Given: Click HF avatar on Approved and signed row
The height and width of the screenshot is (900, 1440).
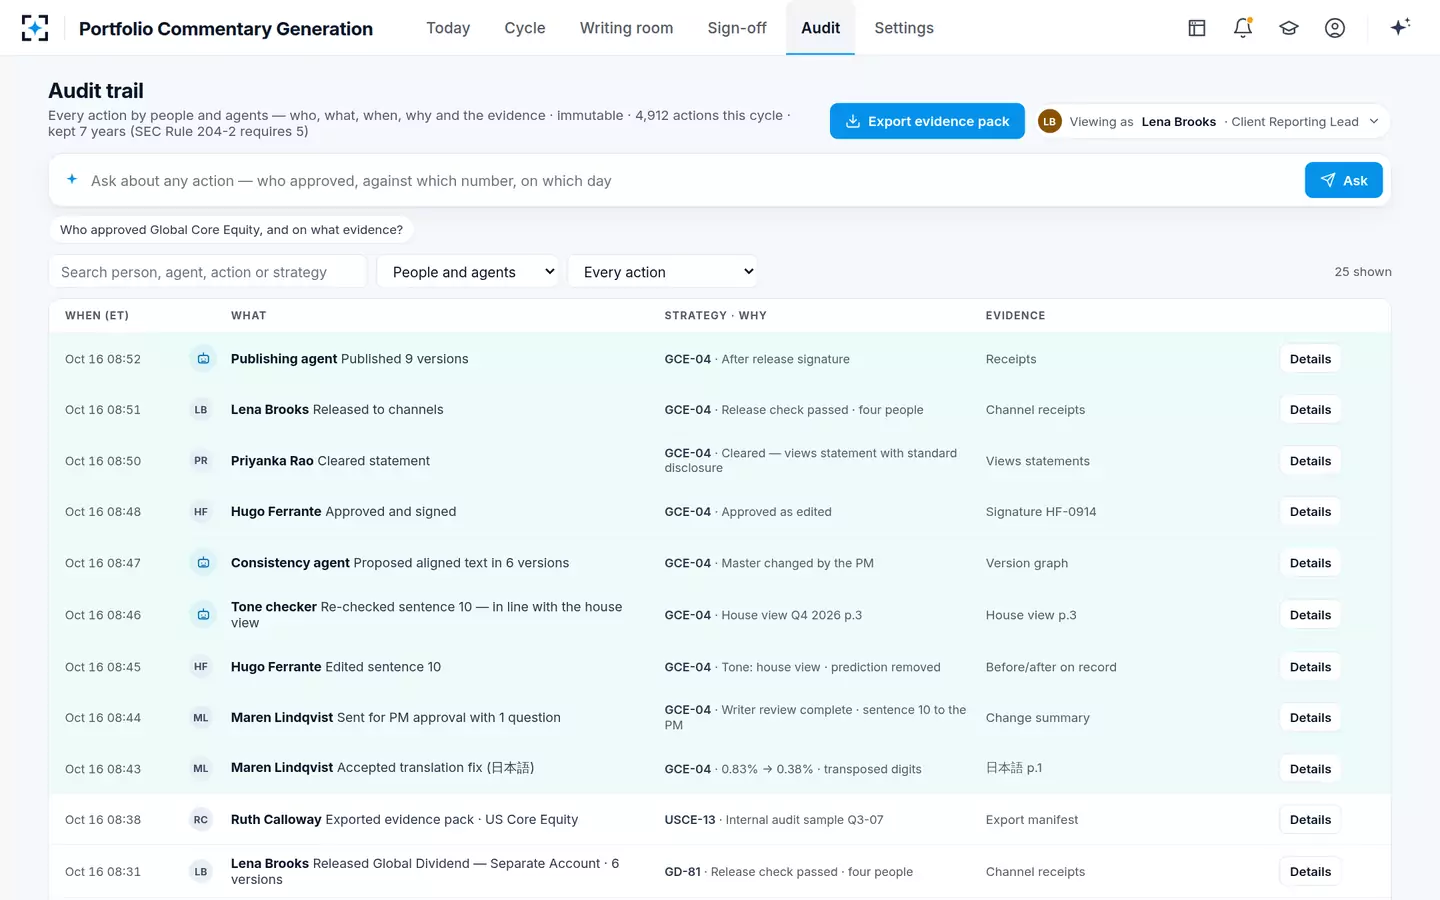Looking at the screenshot, I should pos(201,512).
